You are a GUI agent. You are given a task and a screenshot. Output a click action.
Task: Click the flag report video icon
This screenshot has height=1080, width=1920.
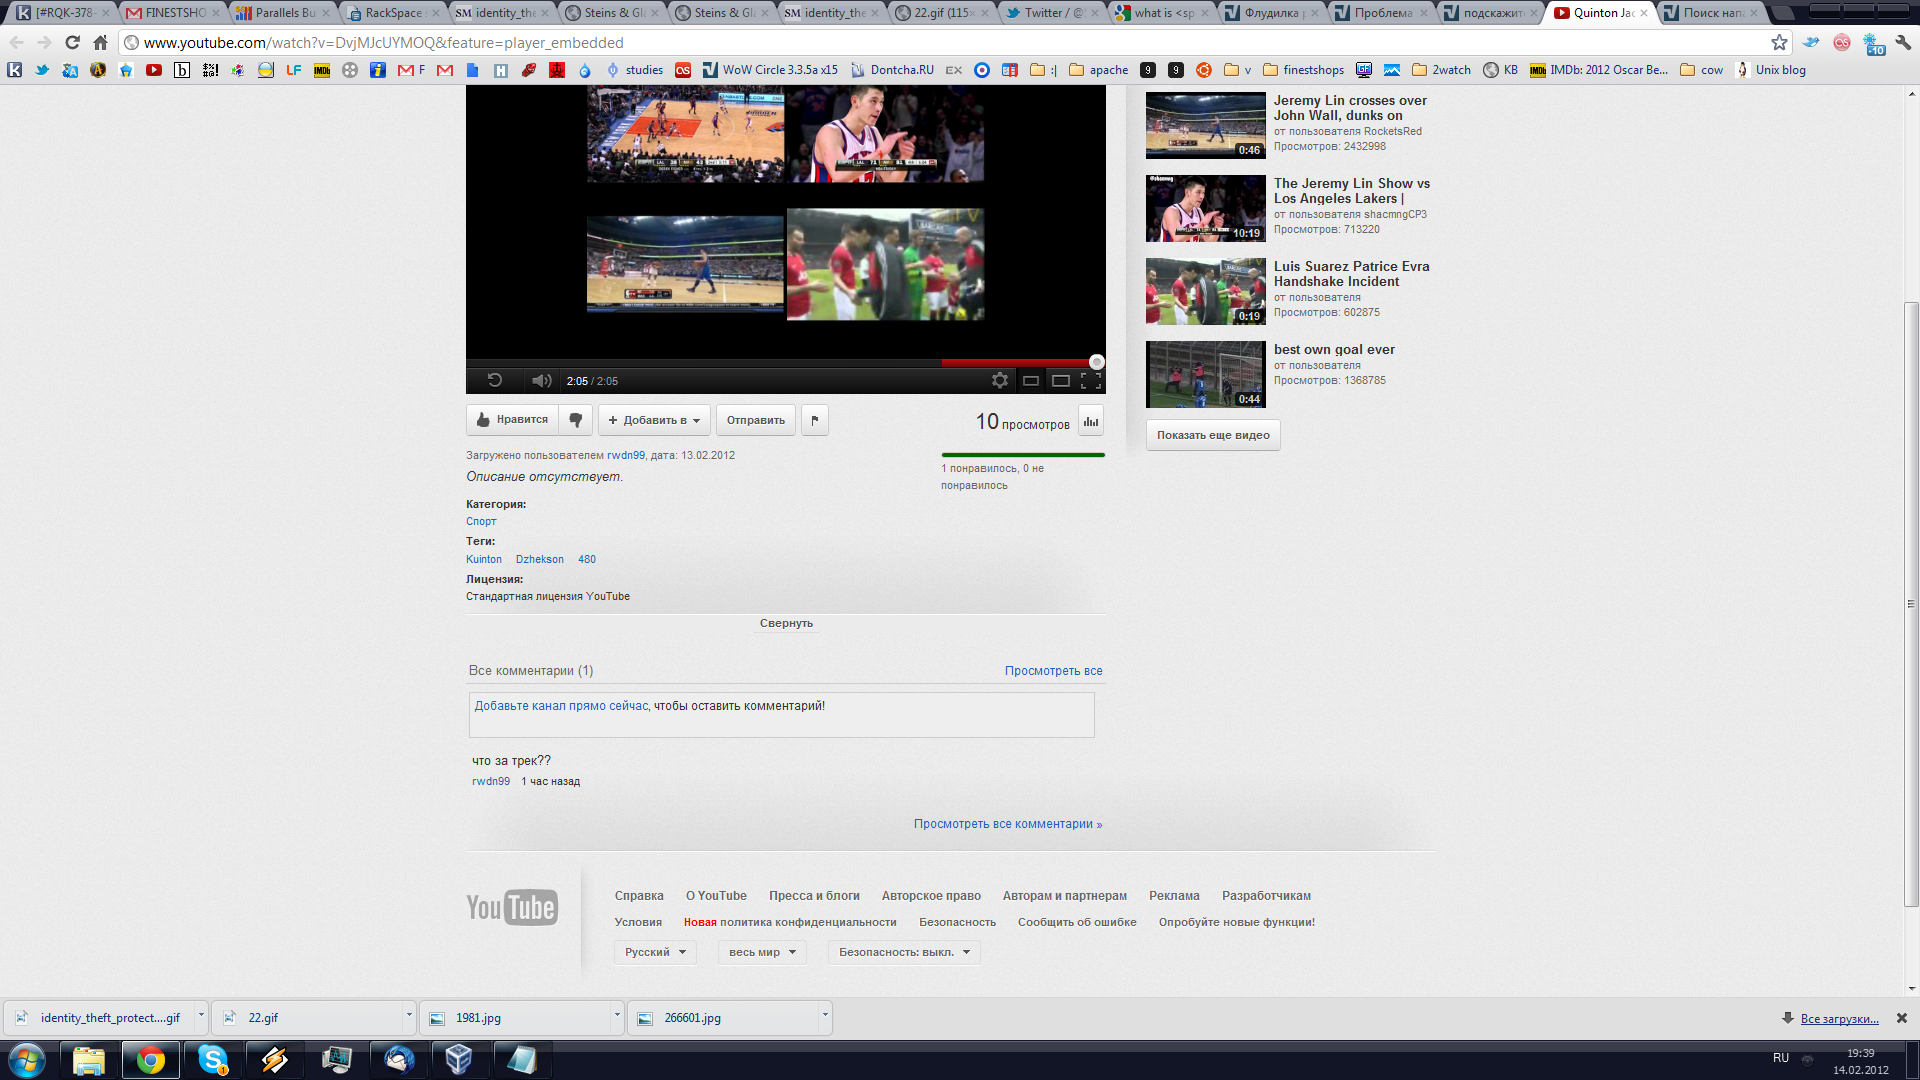click(x=815, y=420)
